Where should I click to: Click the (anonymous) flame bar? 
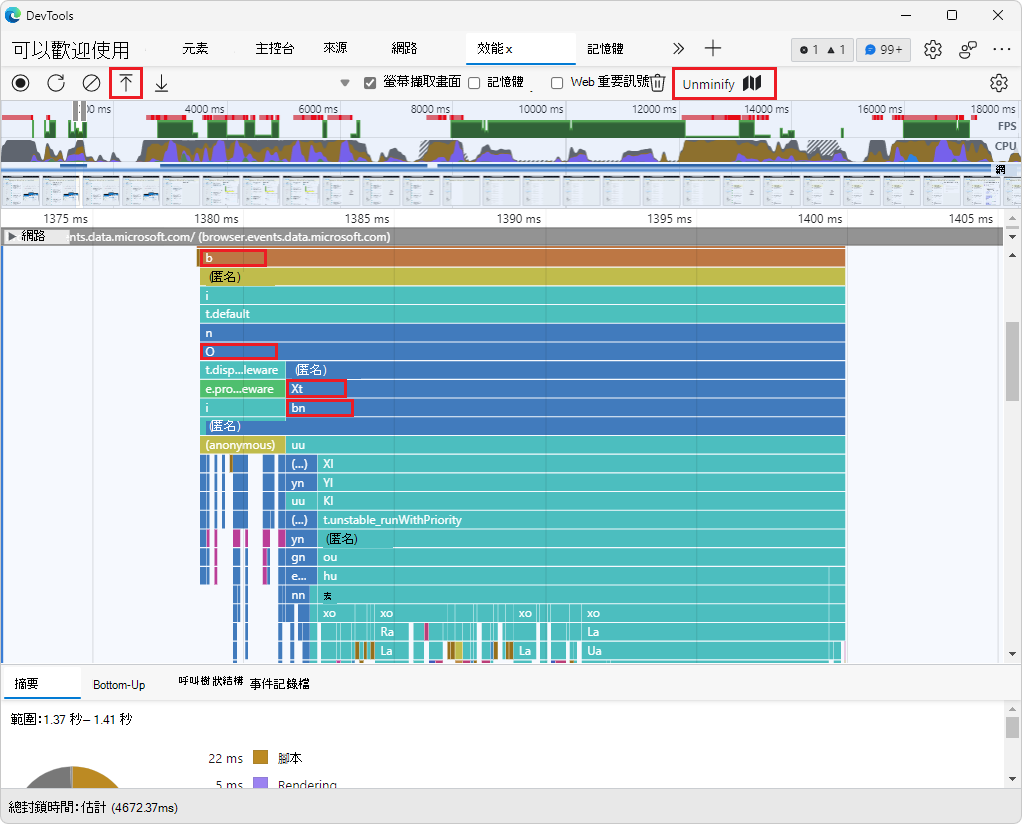coord(242,445)
